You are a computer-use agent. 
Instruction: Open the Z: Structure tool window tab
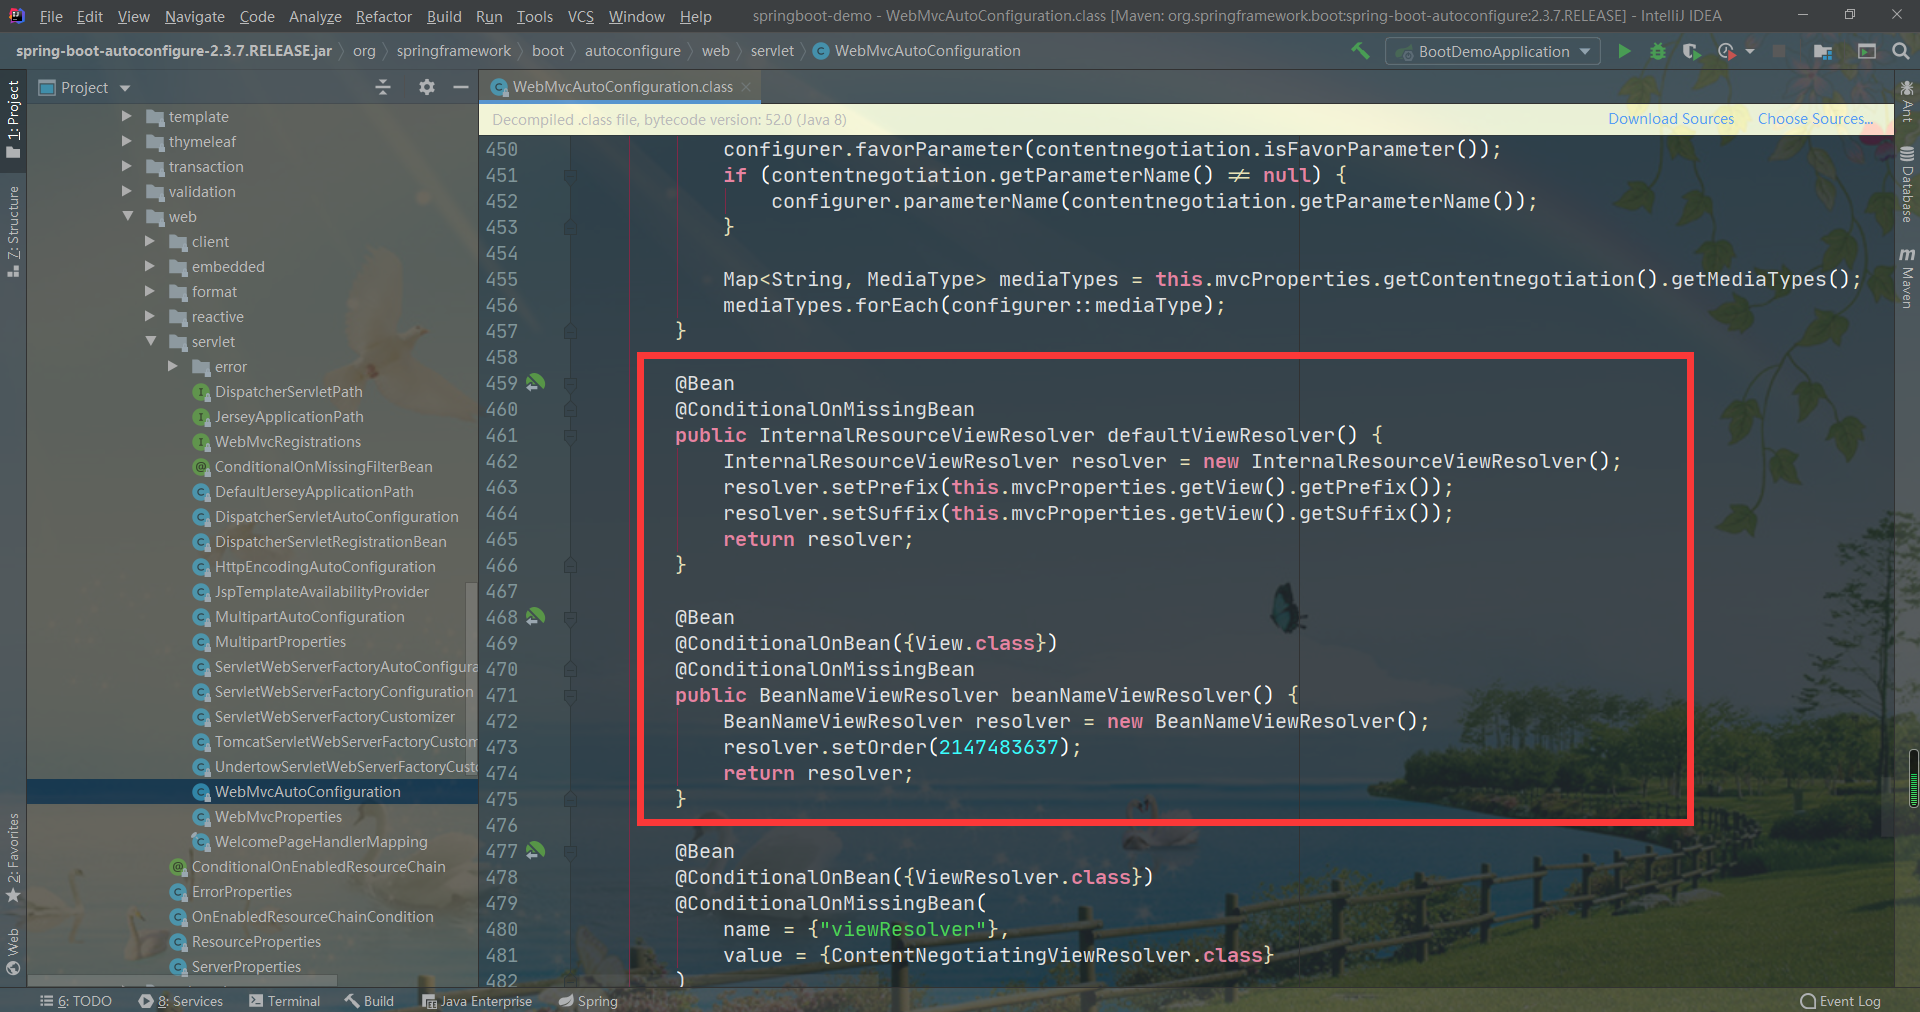click(13, 232)
